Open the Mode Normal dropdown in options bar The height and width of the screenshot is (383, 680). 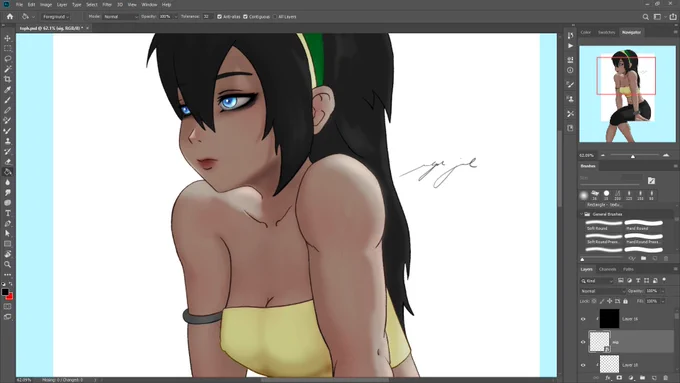[120, 16]
